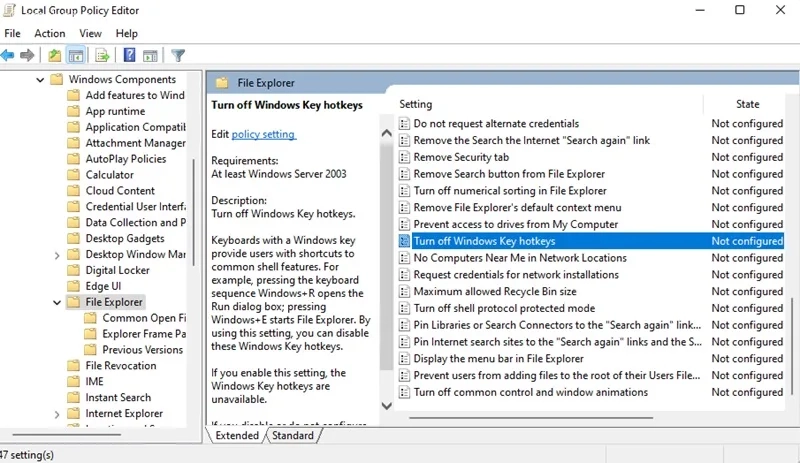Click policy icon beside Do not request alternate credentials
Image resolution: width=800 pixels, height=463 pixels.
tap(404, 124)
